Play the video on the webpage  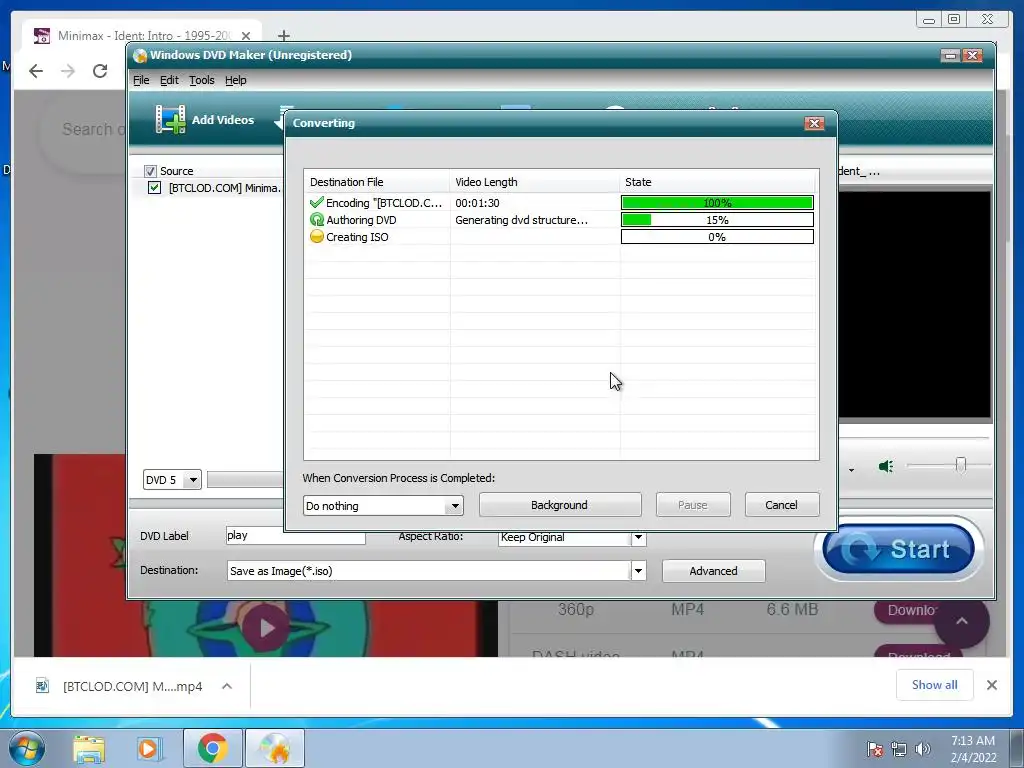coord(266,628)
